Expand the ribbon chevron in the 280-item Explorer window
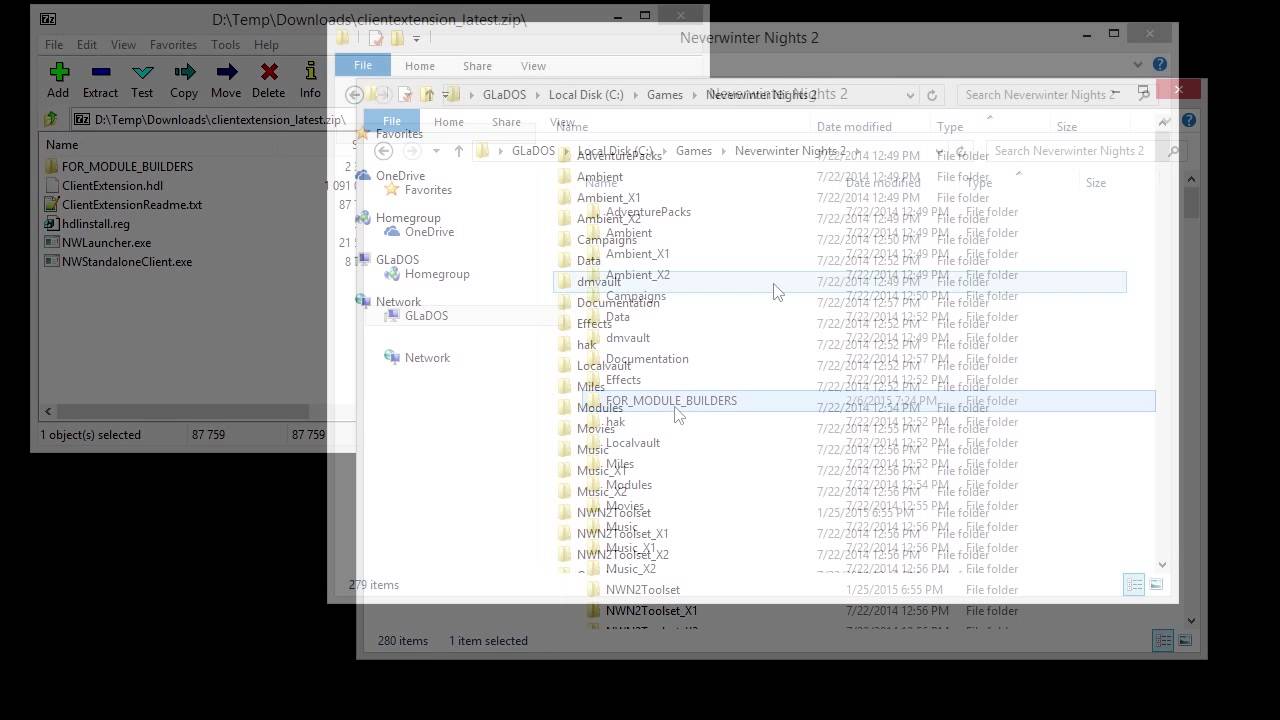The height and width of the screenshot is (720, 1280). coord(1164,121)
